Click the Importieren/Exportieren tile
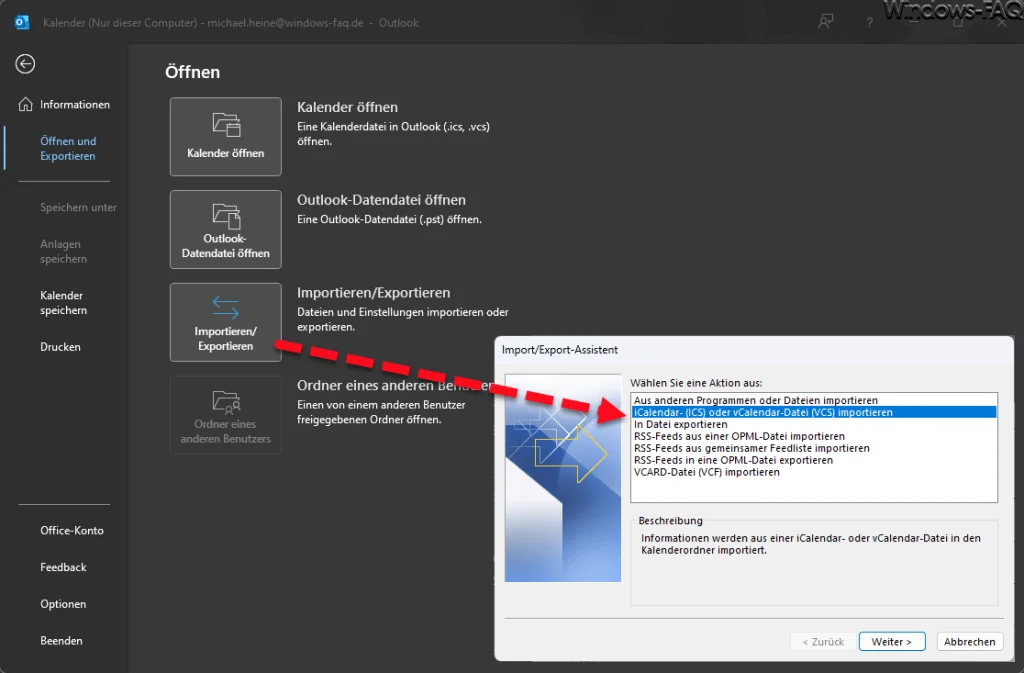The width and height of the screenshot is (1024, 673). tap(225, 322)
